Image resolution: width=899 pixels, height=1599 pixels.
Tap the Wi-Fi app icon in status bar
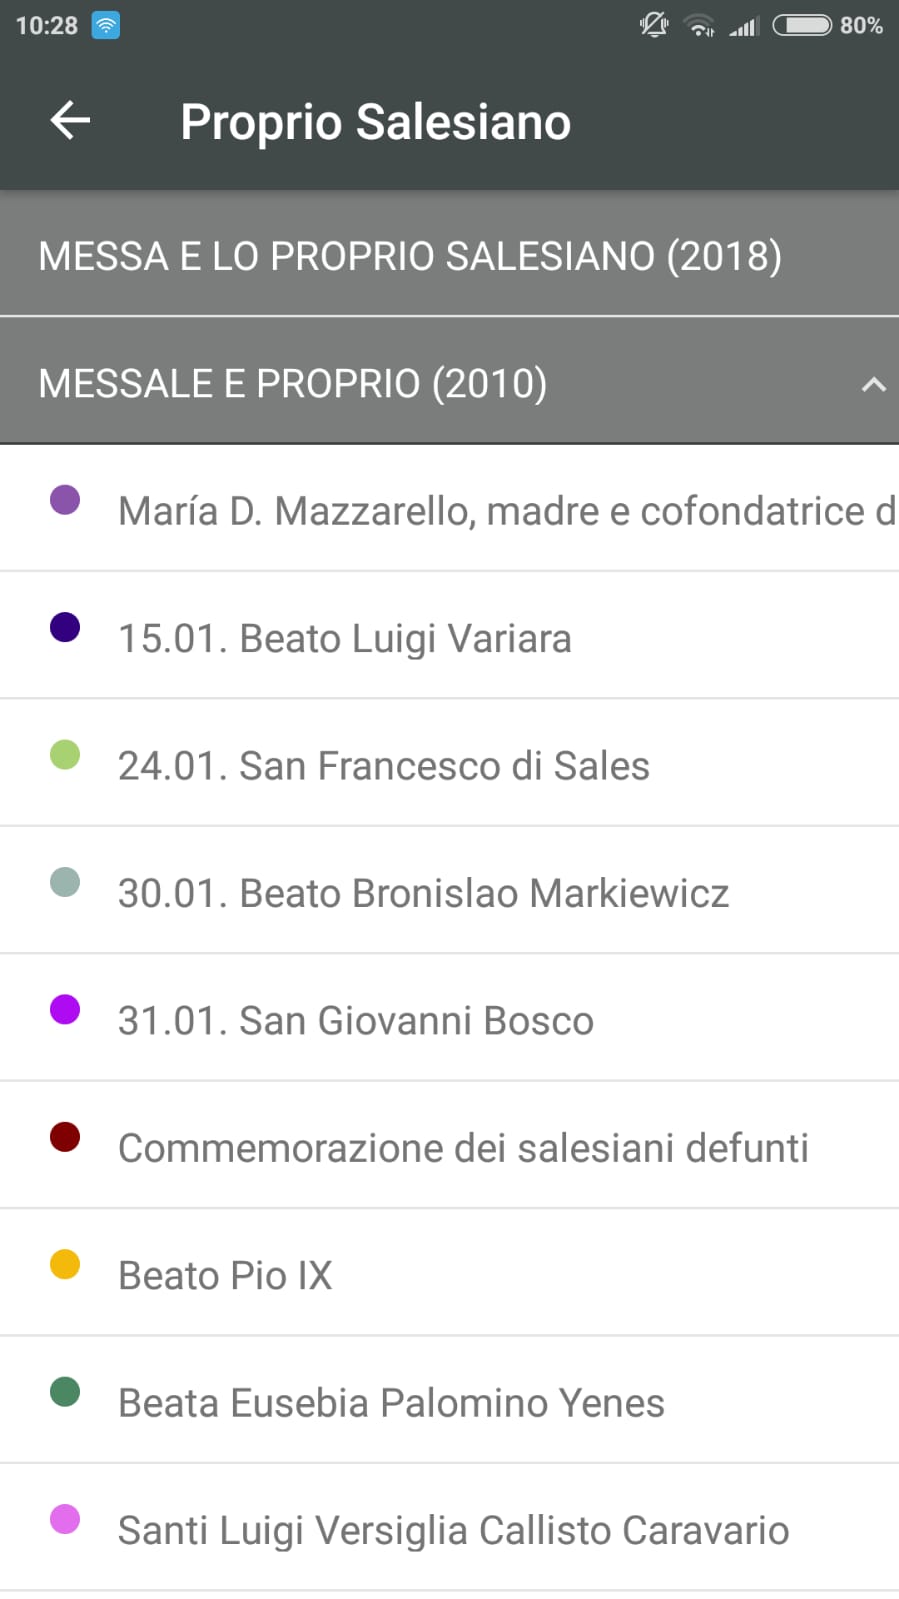click(105, 26)
